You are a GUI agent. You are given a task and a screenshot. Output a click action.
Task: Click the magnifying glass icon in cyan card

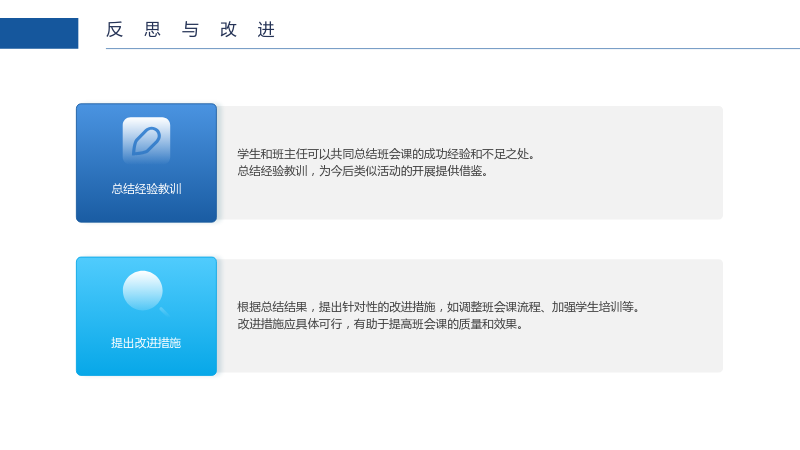coord(146,293)
